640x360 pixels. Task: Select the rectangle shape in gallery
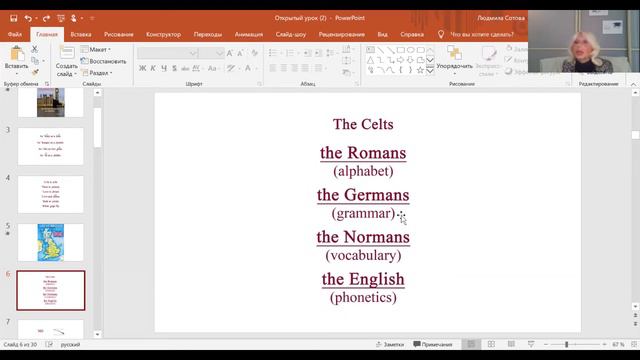coord(401,50)
